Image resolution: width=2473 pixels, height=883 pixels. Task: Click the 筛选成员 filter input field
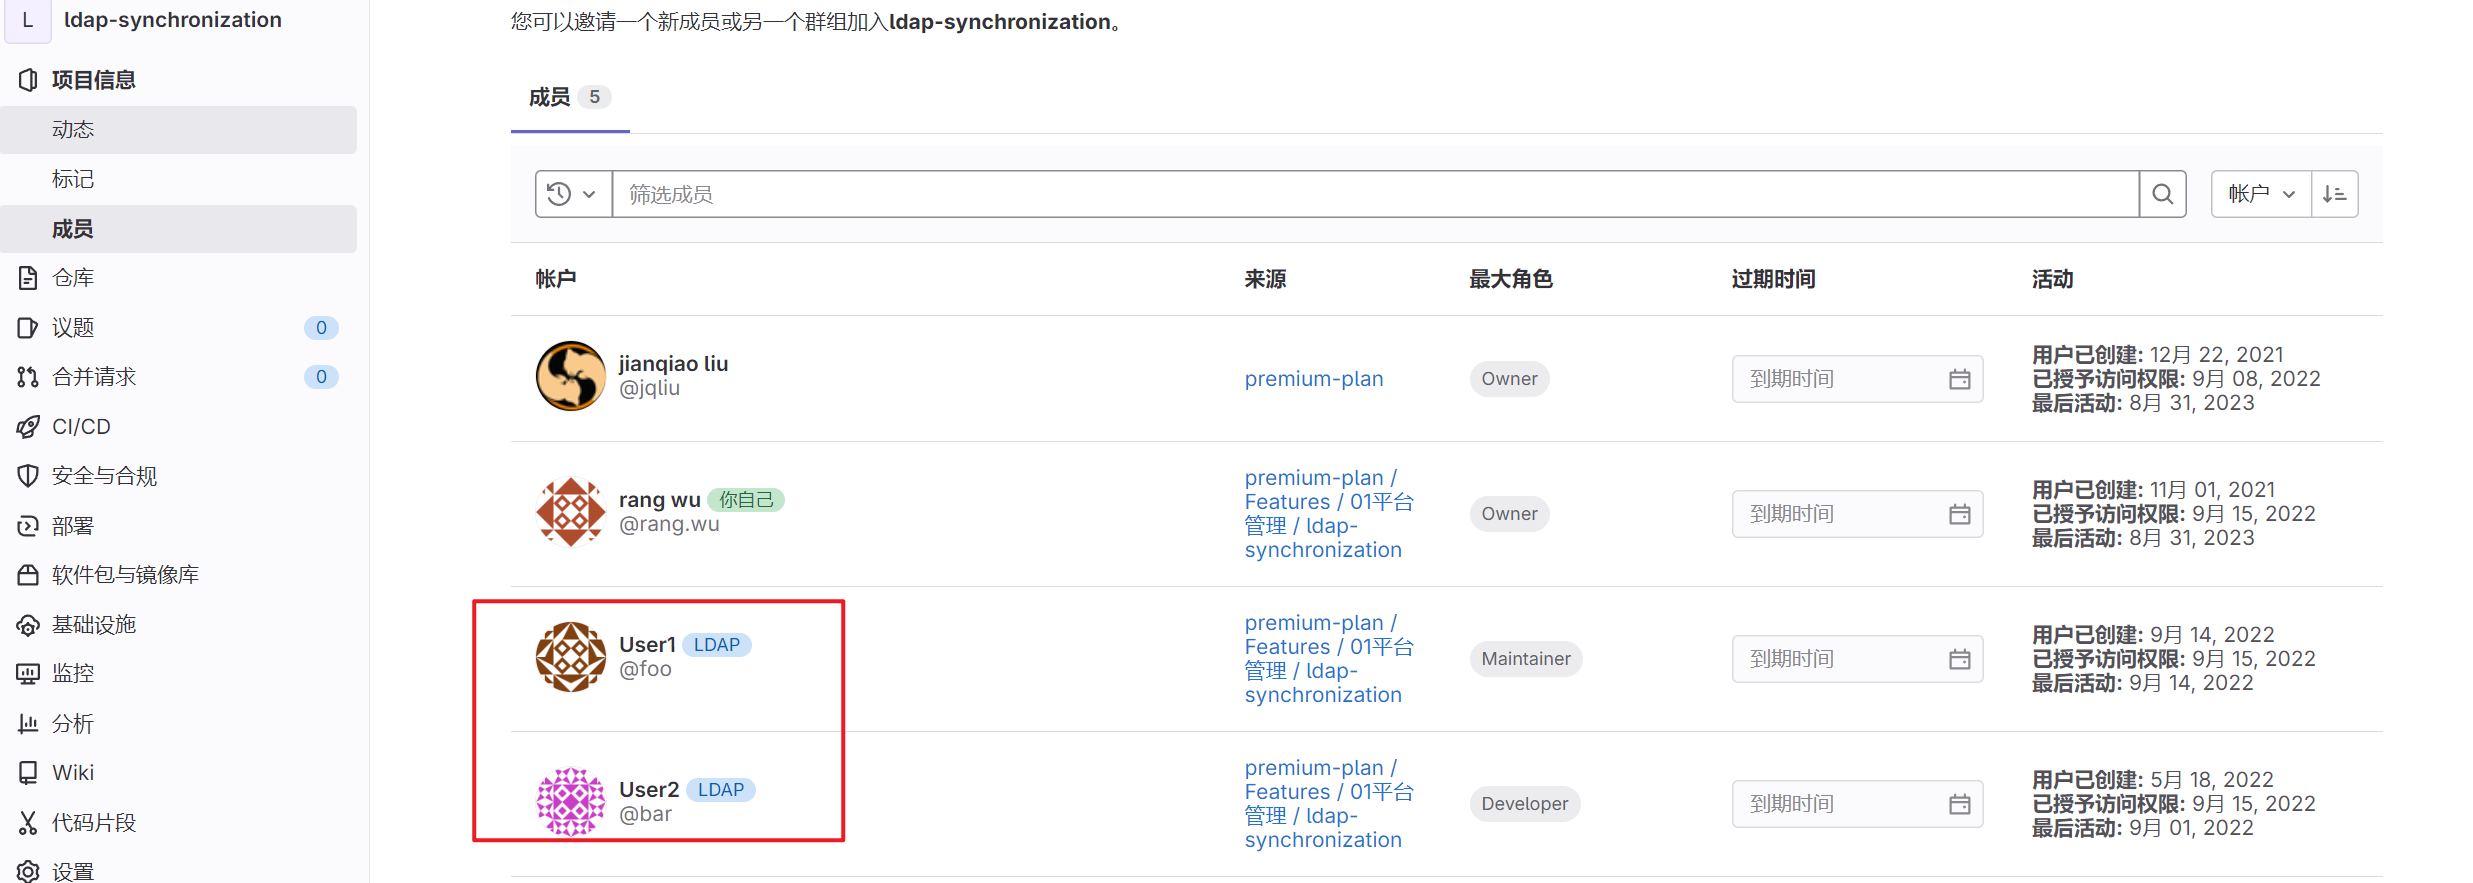coord(1374,194)
